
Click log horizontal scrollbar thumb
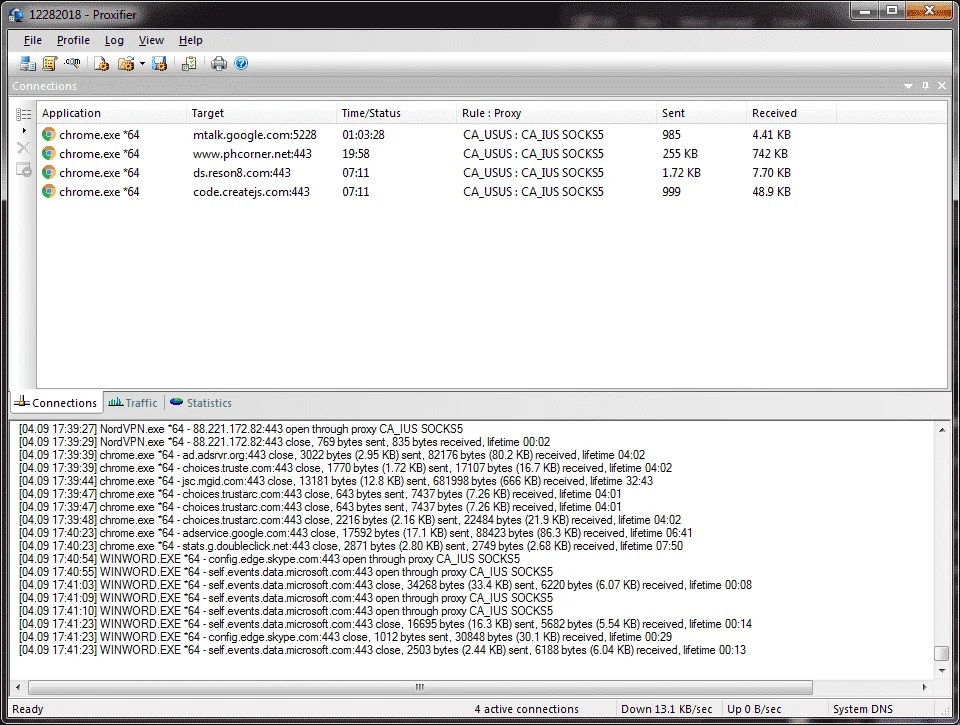click(x=420, y=687)
